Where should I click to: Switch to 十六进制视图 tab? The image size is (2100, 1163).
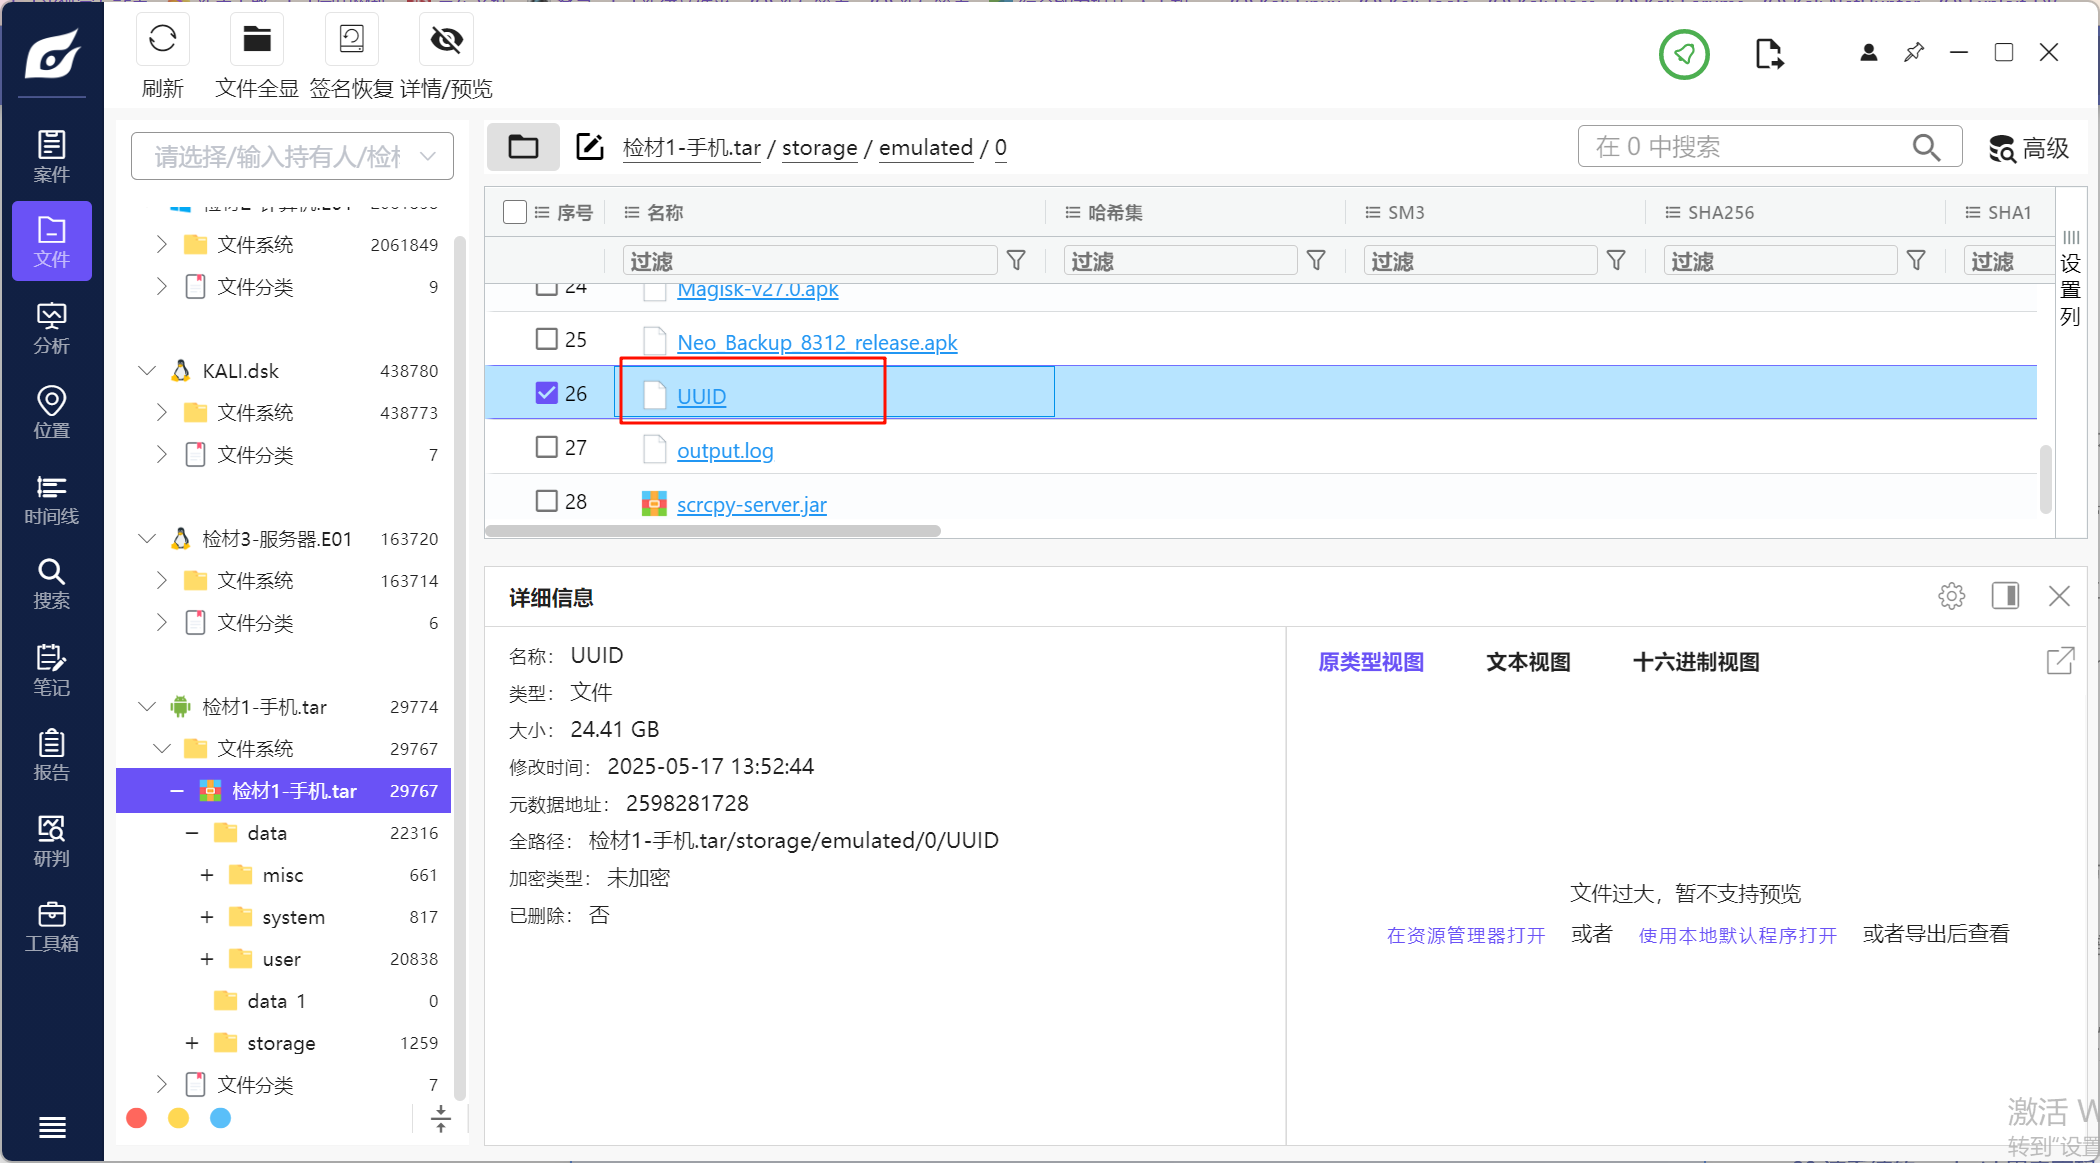click(1695, 662)
